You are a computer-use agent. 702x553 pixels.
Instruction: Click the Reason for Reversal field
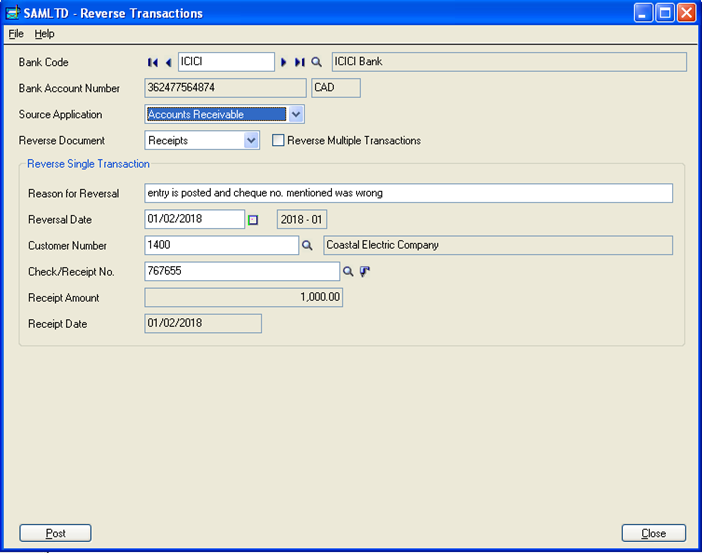(x=408, y=193)
